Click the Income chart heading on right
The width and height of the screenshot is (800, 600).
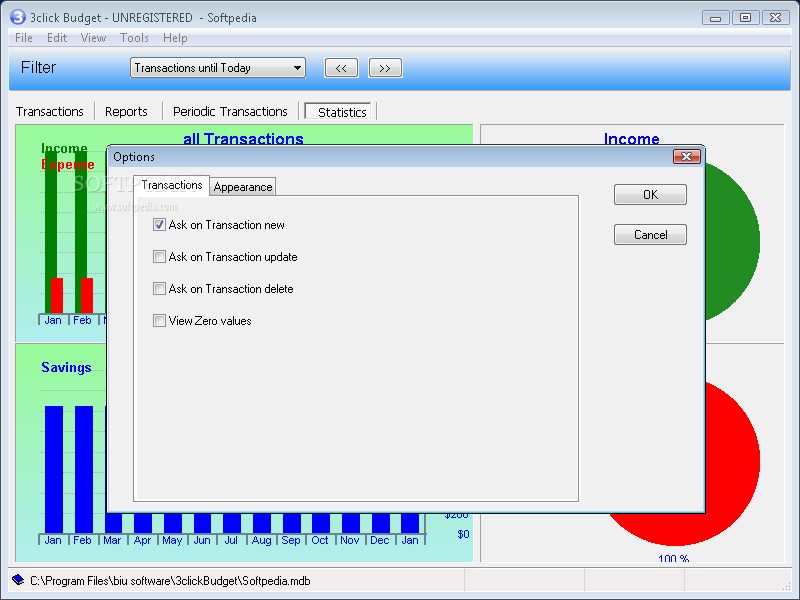[x=631, y=138]
